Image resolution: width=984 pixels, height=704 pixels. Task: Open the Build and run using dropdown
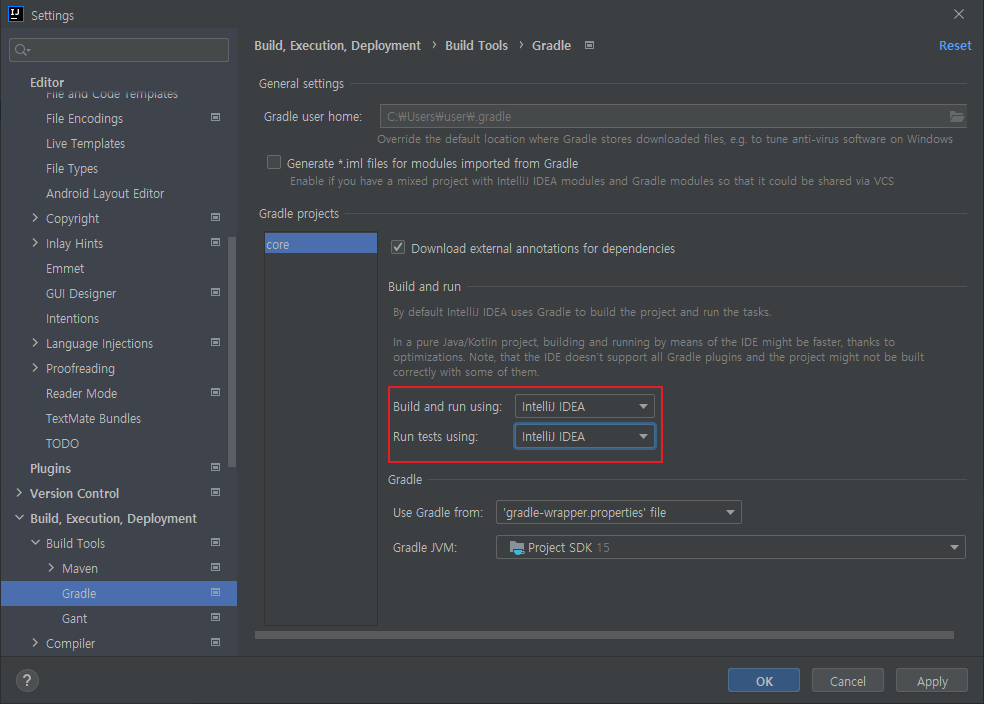click(x=584, y=407)
